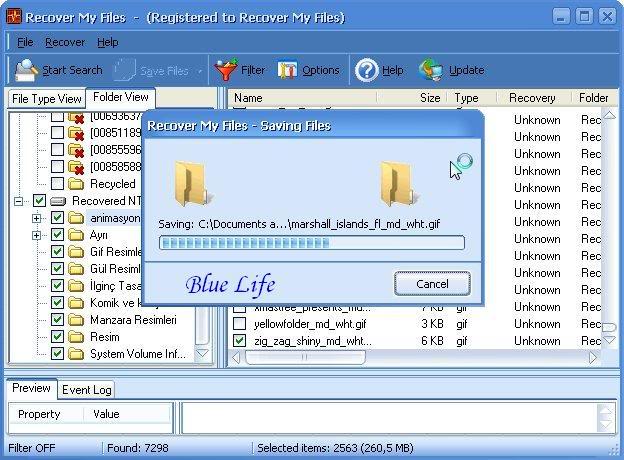Expand the Ayrı folder node

coord(36,235)
